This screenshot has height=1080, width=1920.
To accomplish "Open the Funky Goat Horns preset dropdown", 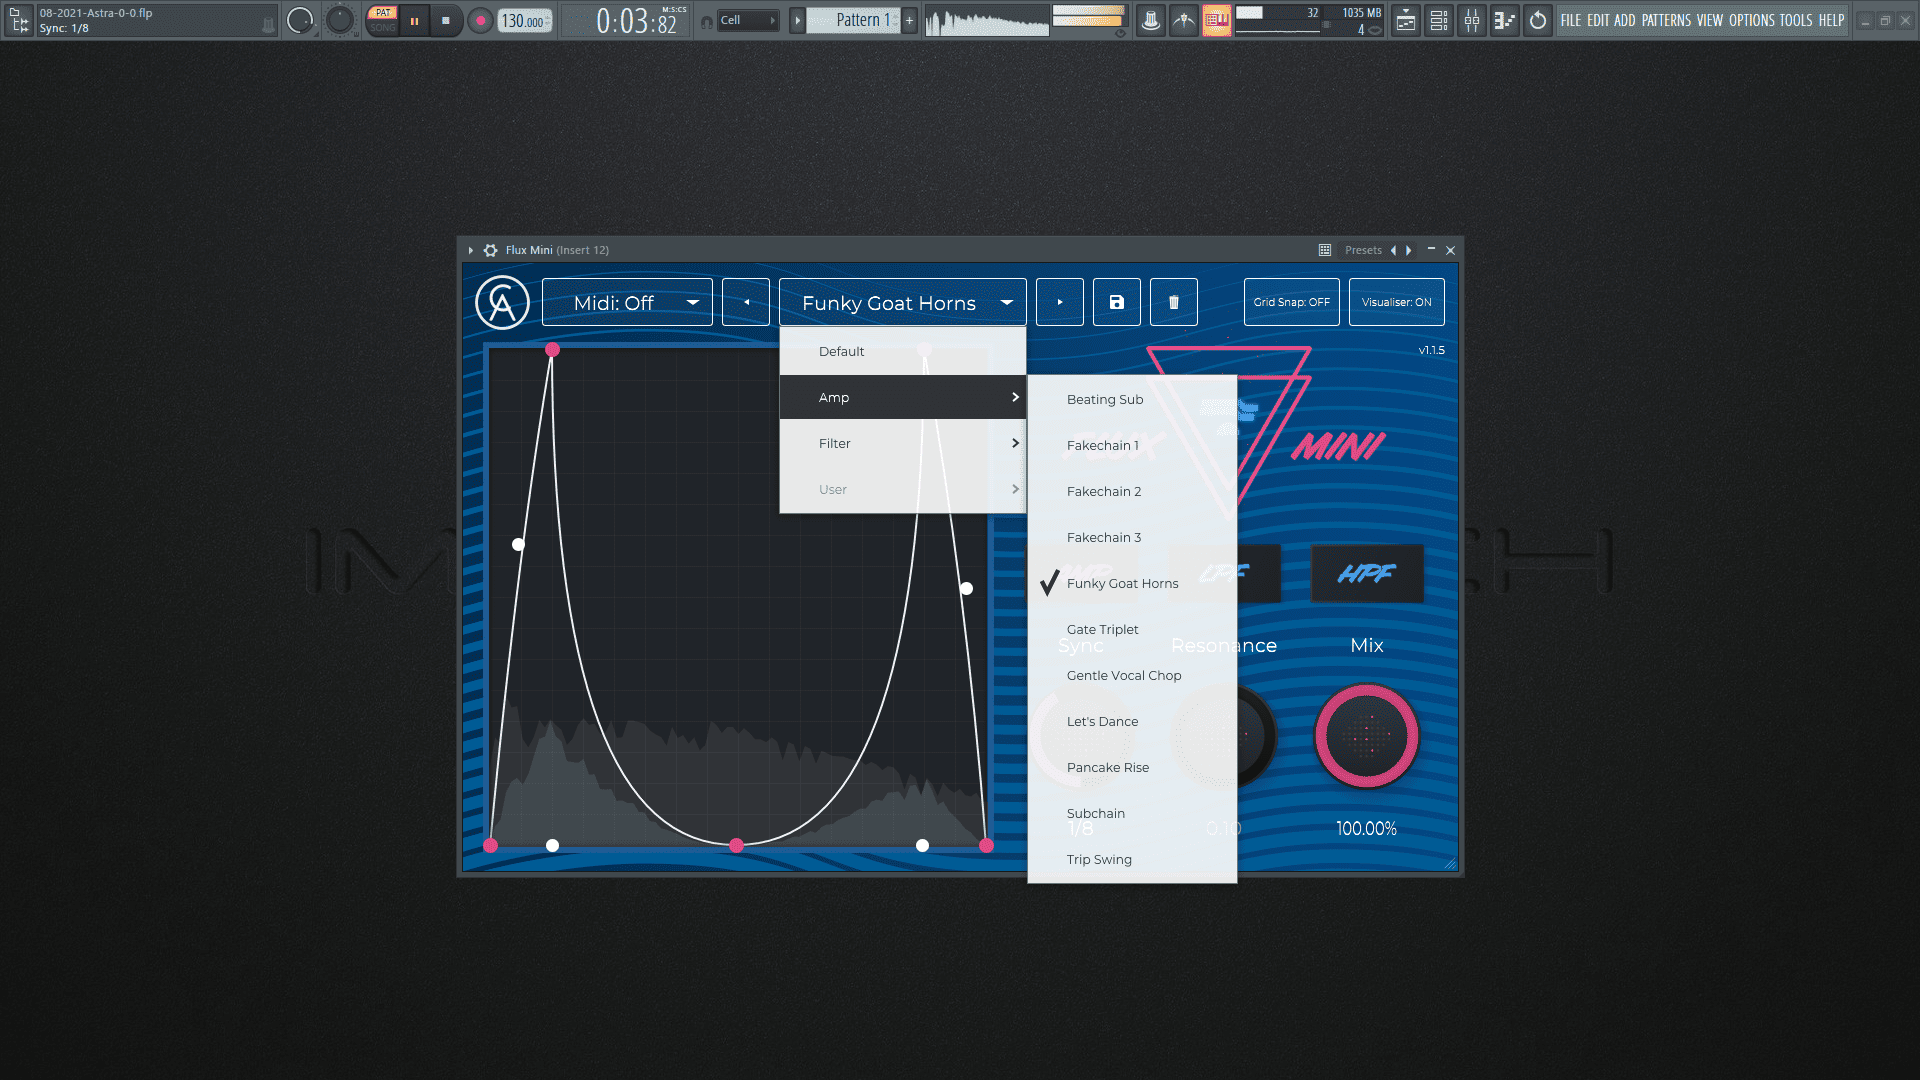I will [902, 302].
